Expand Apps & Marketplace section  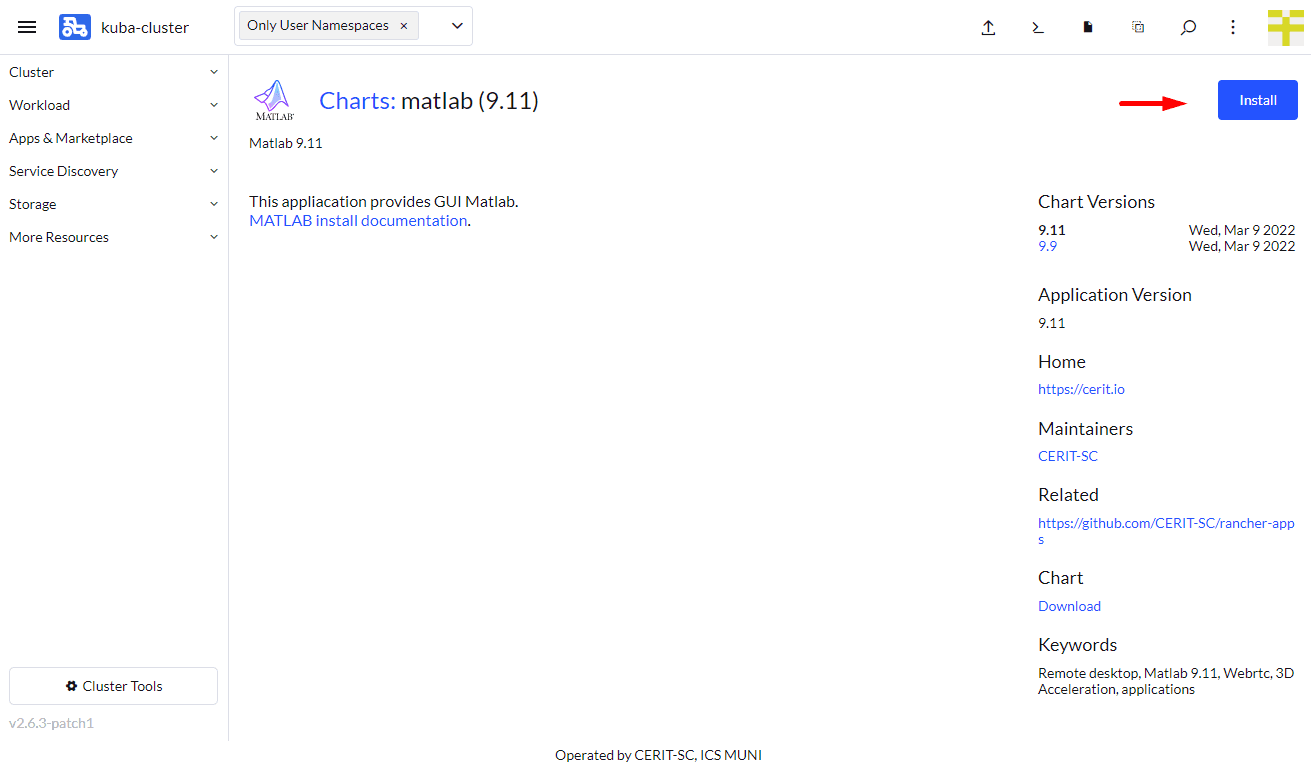coord(114,138)
